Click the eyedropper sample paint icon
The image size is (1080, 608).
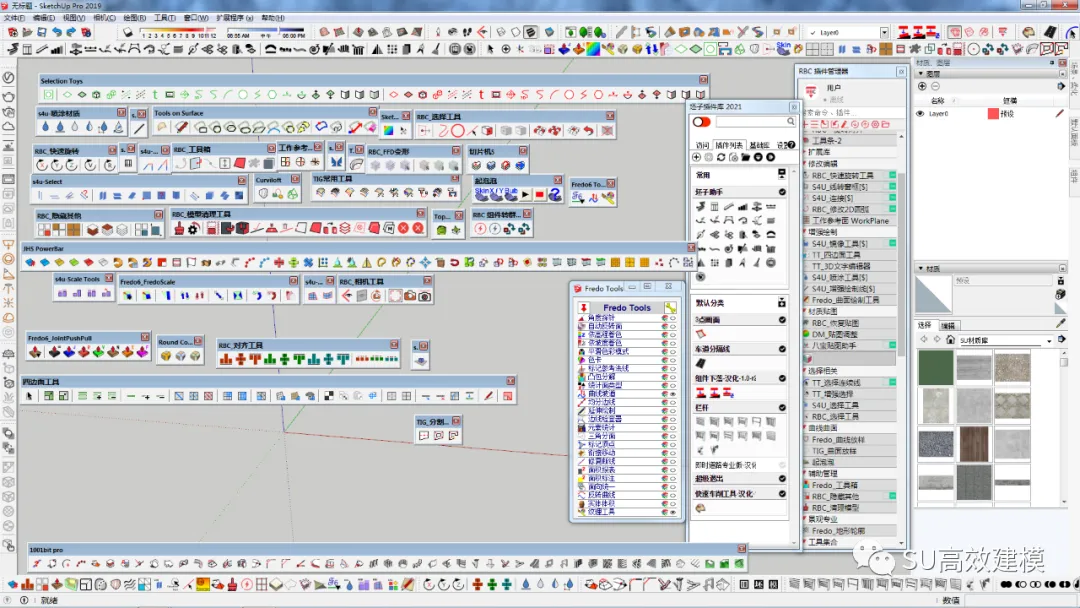coord(1061,323)
